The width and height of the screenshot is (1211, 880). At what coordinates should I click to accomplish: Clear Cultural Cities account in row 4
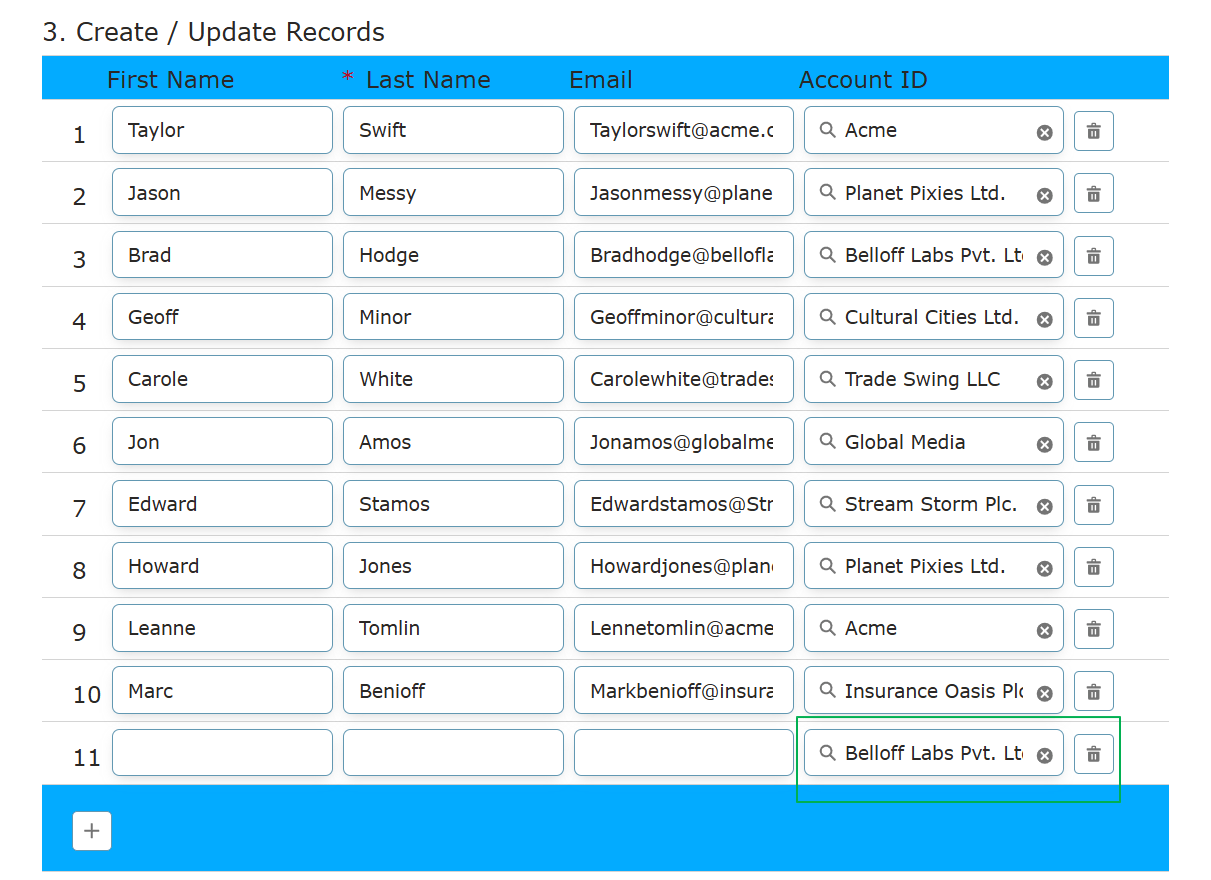[1044, 320]
